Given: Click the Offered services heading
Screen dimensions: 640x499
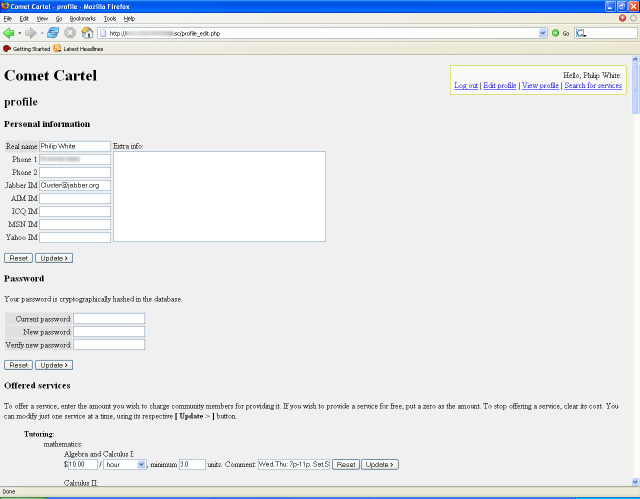Looking at the screenshot, I should pyautogui.click(x=37, y=386).
